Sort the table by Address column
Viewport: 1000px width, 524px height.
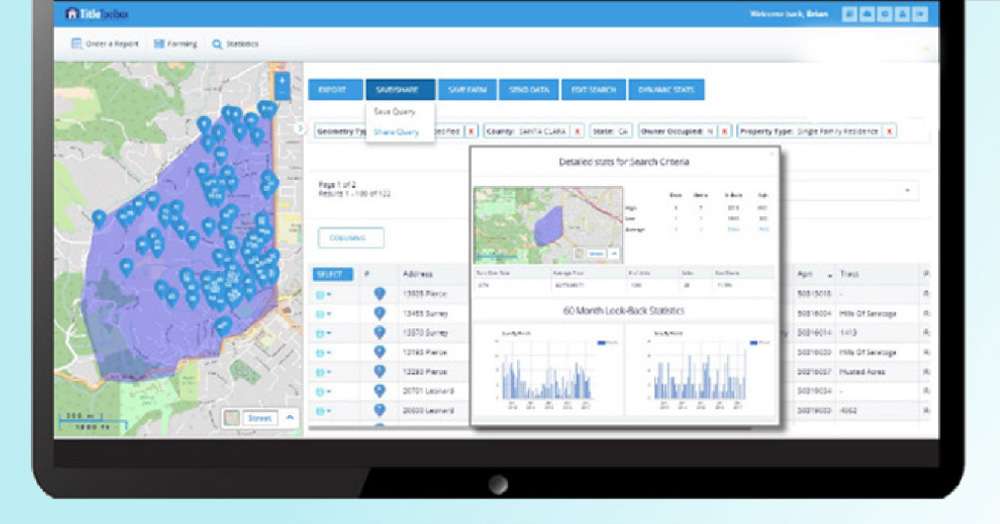point(418,274)
